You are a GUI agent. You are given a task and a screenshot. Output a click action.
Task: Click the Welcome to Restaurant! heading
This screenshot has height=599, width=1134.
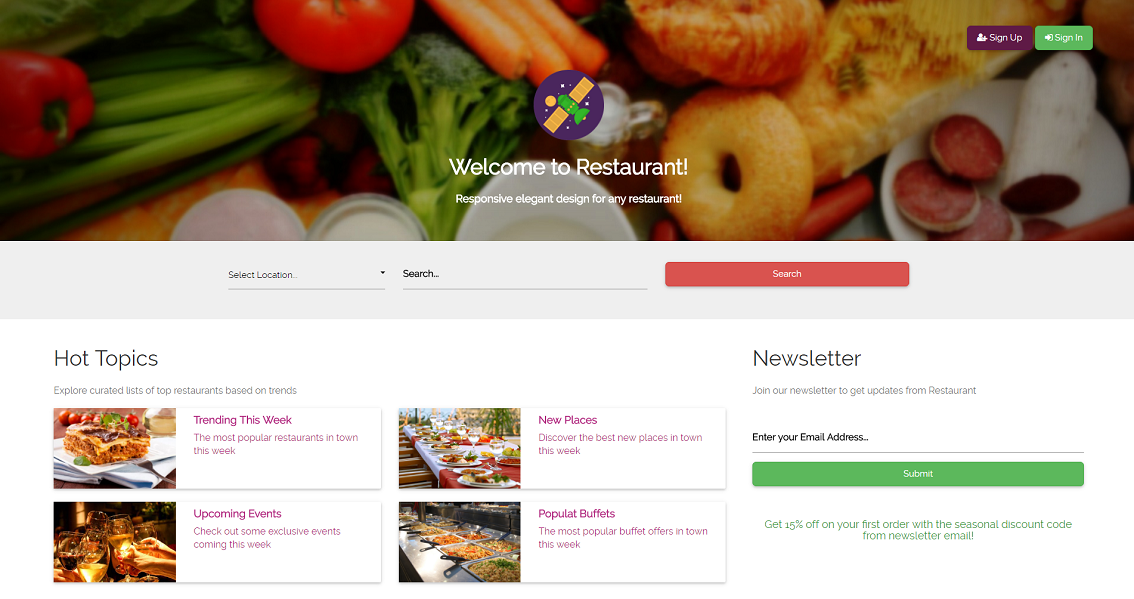pyautogui.click(x=568, y=167)
